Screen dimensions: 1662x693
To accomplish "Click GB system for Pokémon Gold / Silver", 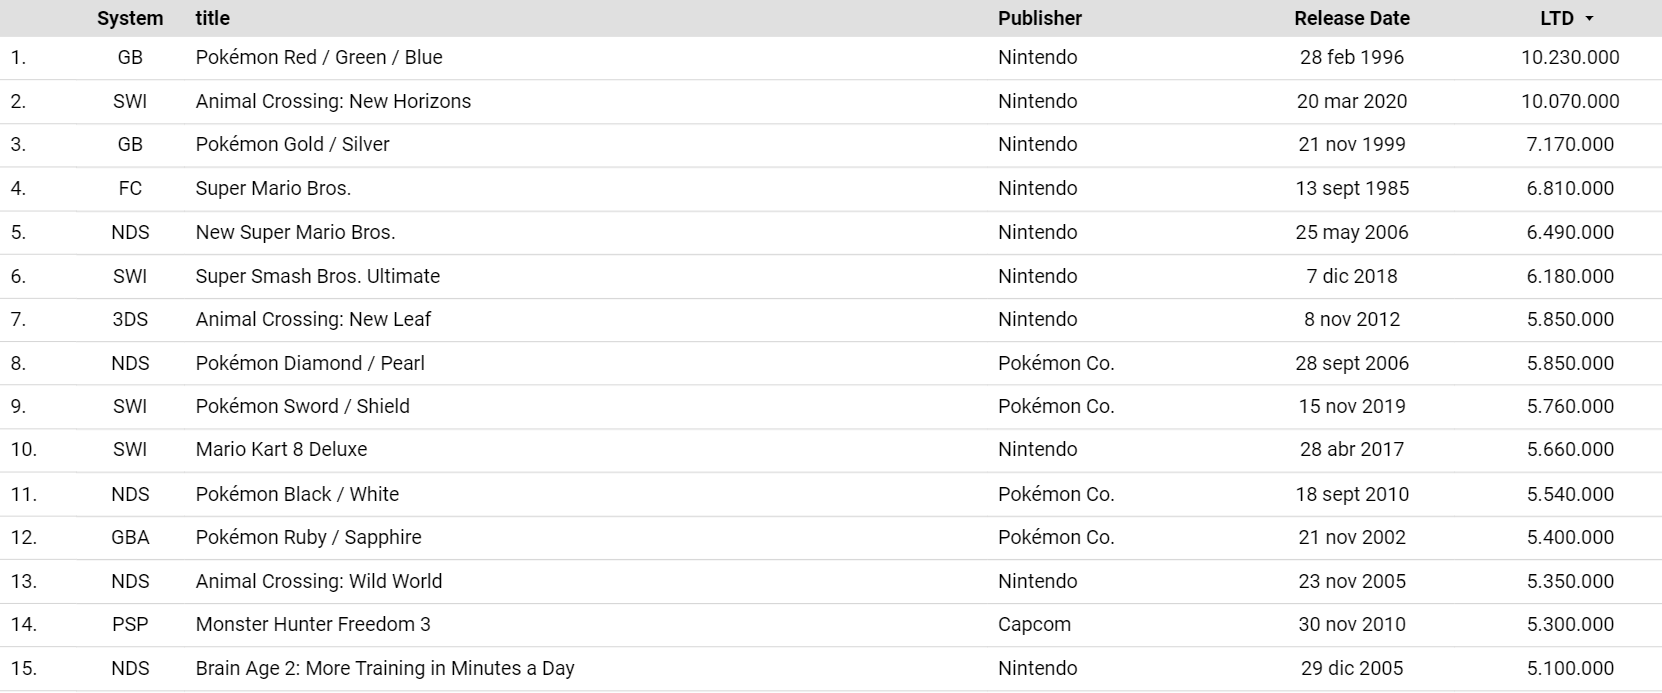I will pyautogui.click(x=130, y=144).
